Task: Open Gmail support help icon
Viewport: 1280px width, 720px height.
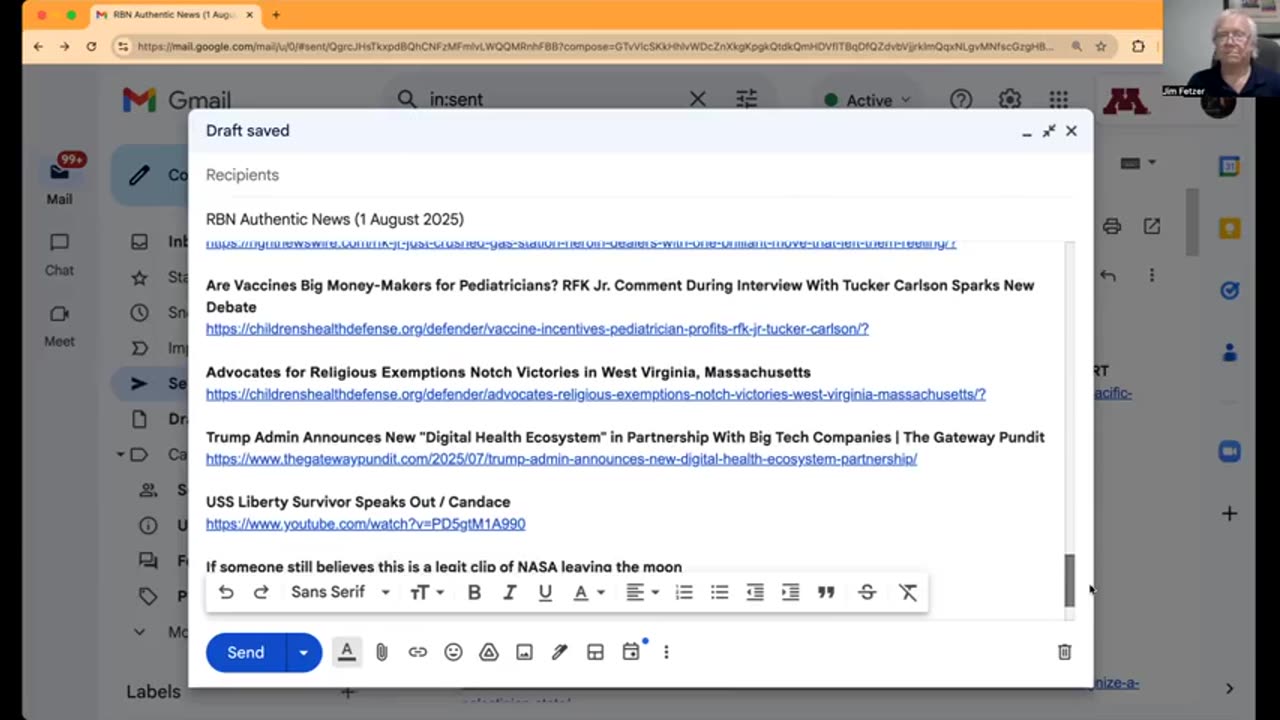Action: coord(961,99)
